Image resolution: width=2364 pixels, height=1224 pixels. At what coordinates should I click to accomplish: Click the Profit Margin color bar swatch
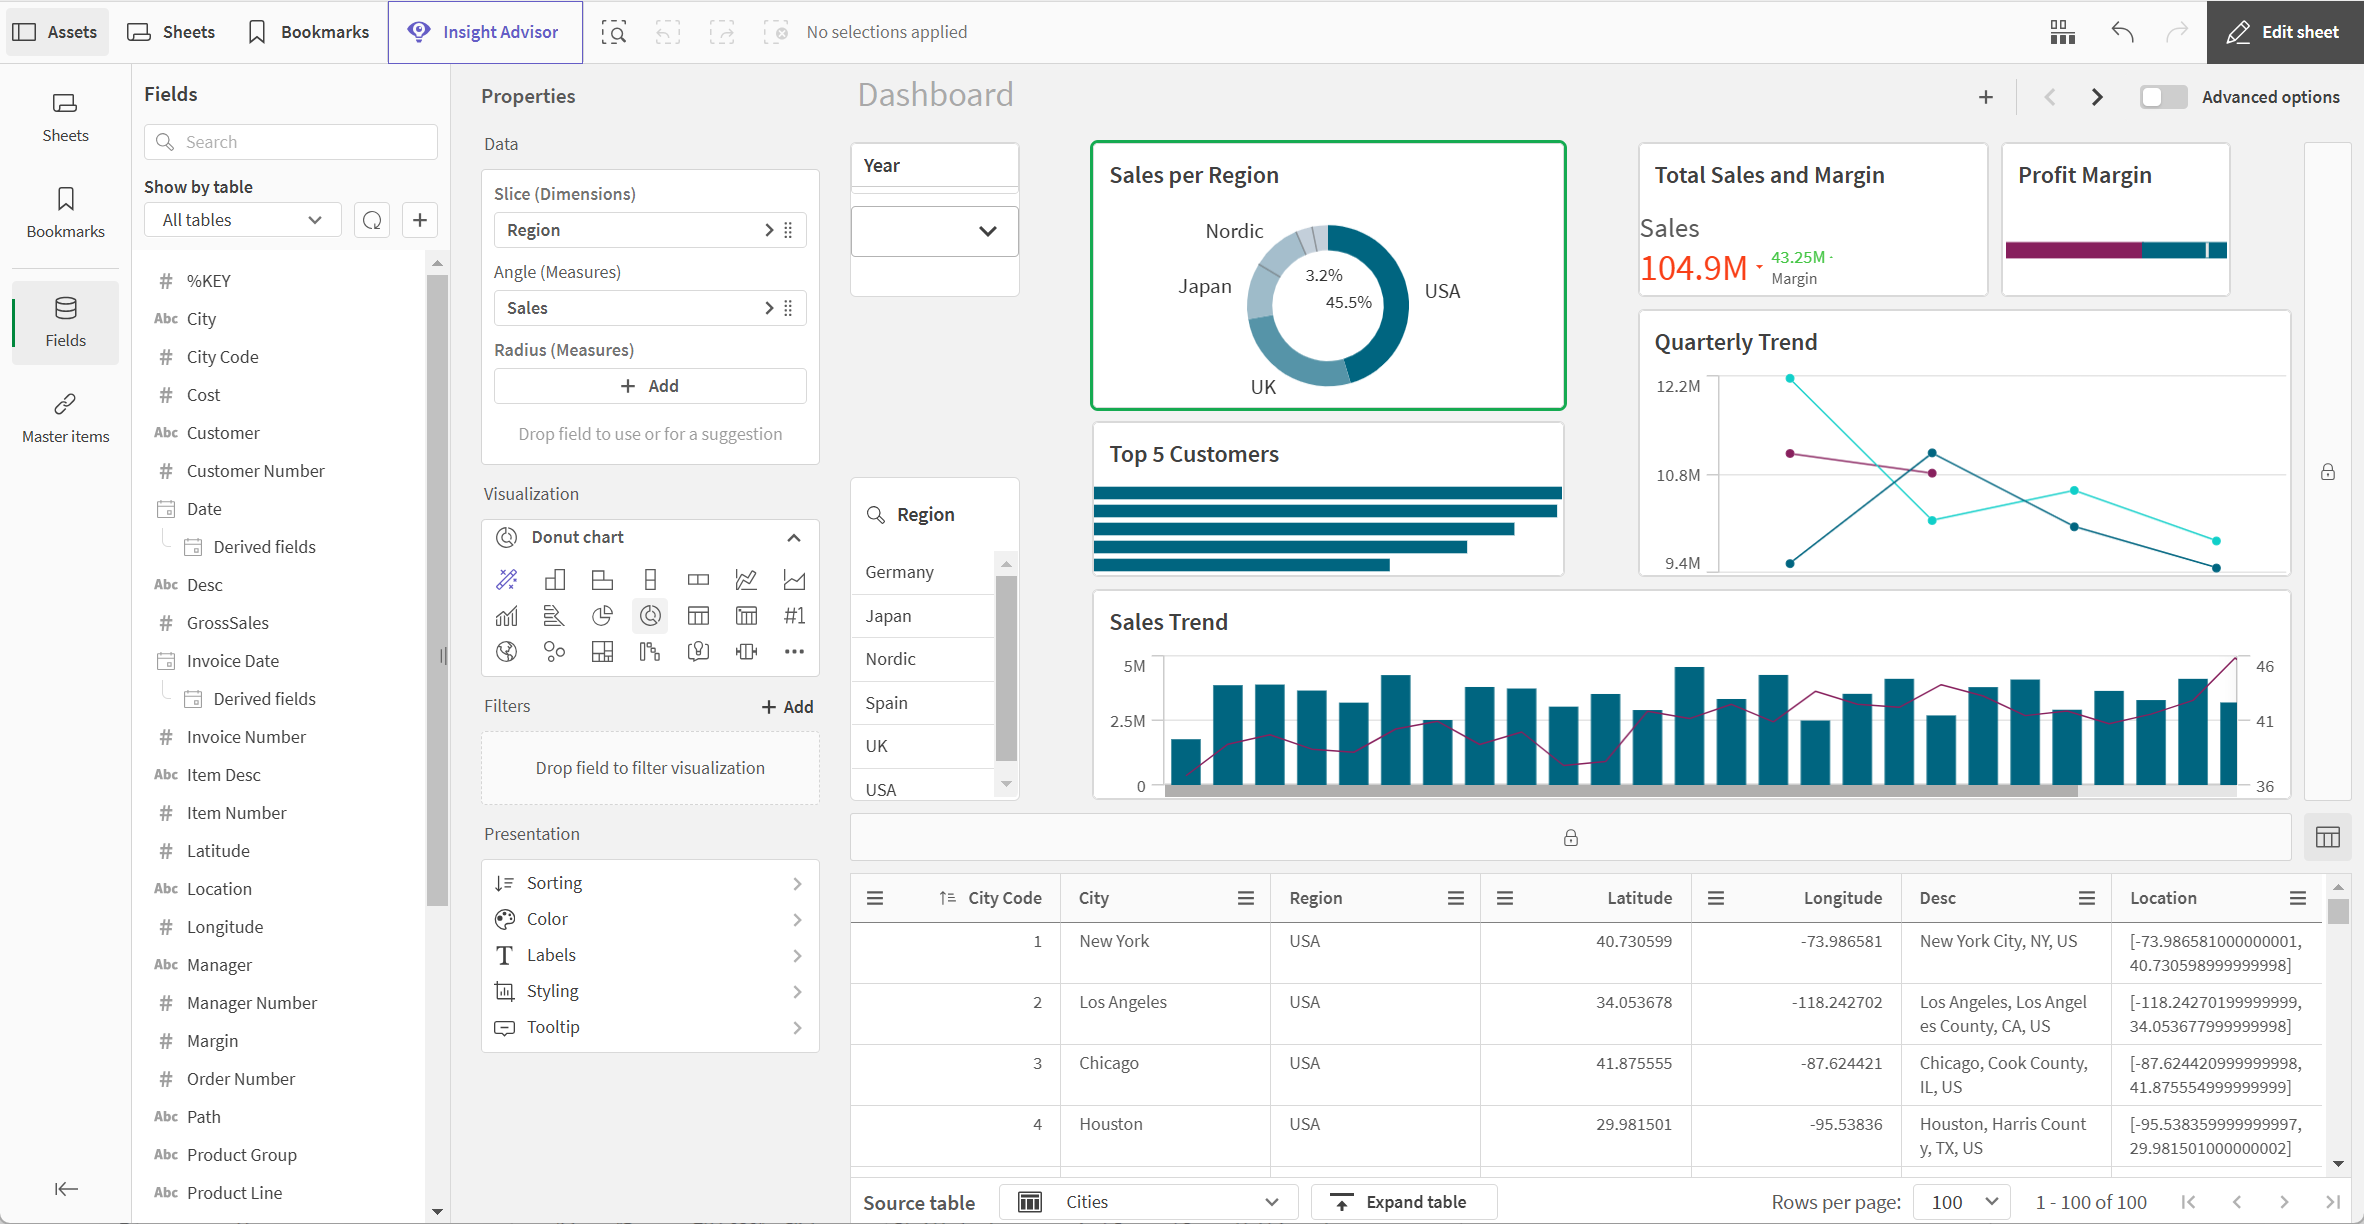point(2114,250)
